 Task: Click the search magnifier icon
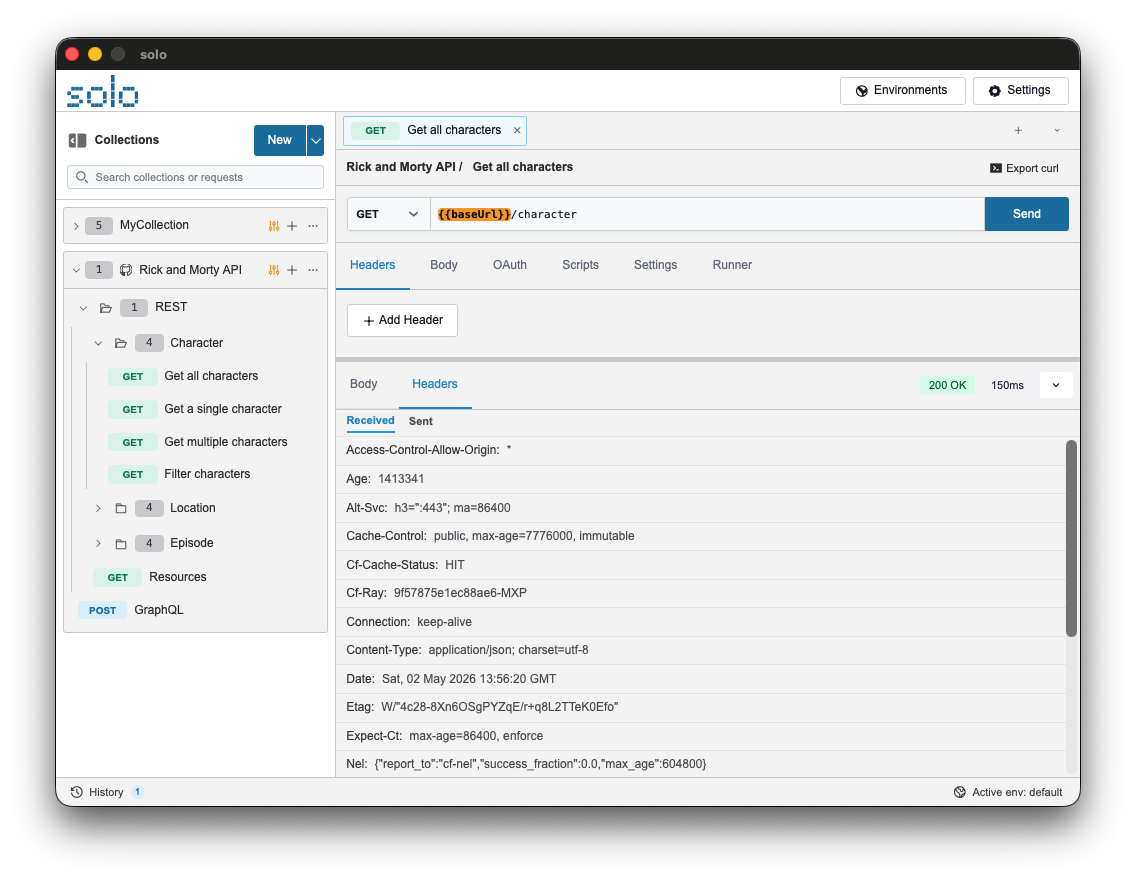tap(82, 177)
